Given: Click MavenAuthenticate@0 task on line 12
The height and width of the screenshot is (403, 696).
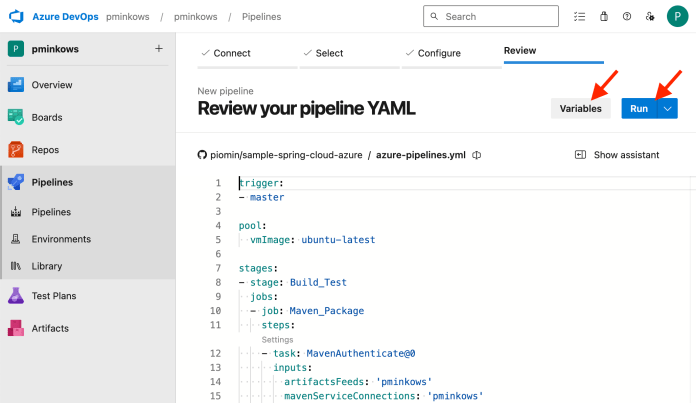Looking at the screenshot, I should (361, 353).
